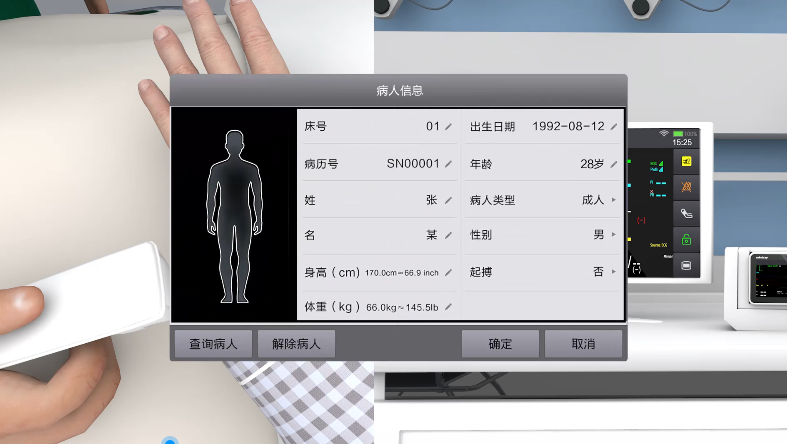Click the 姓 value 张
This screenshot has width=787, height=444.
pyautogui.click(x=432, y=200)
